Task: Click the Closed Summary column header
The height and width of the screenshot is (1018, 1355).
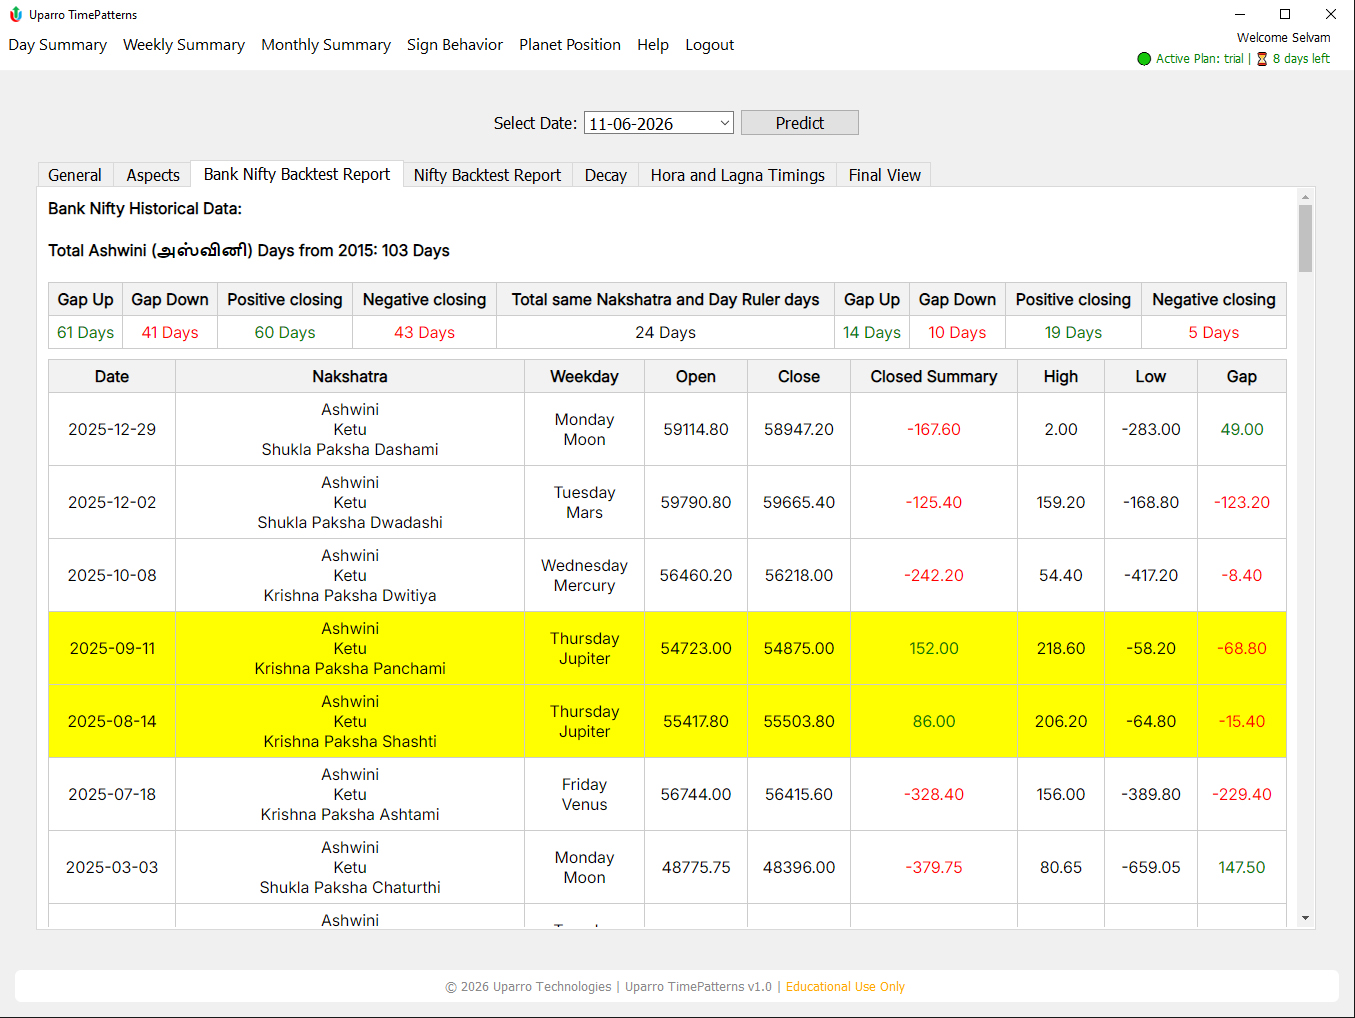Action: click(x=934, y=377)
